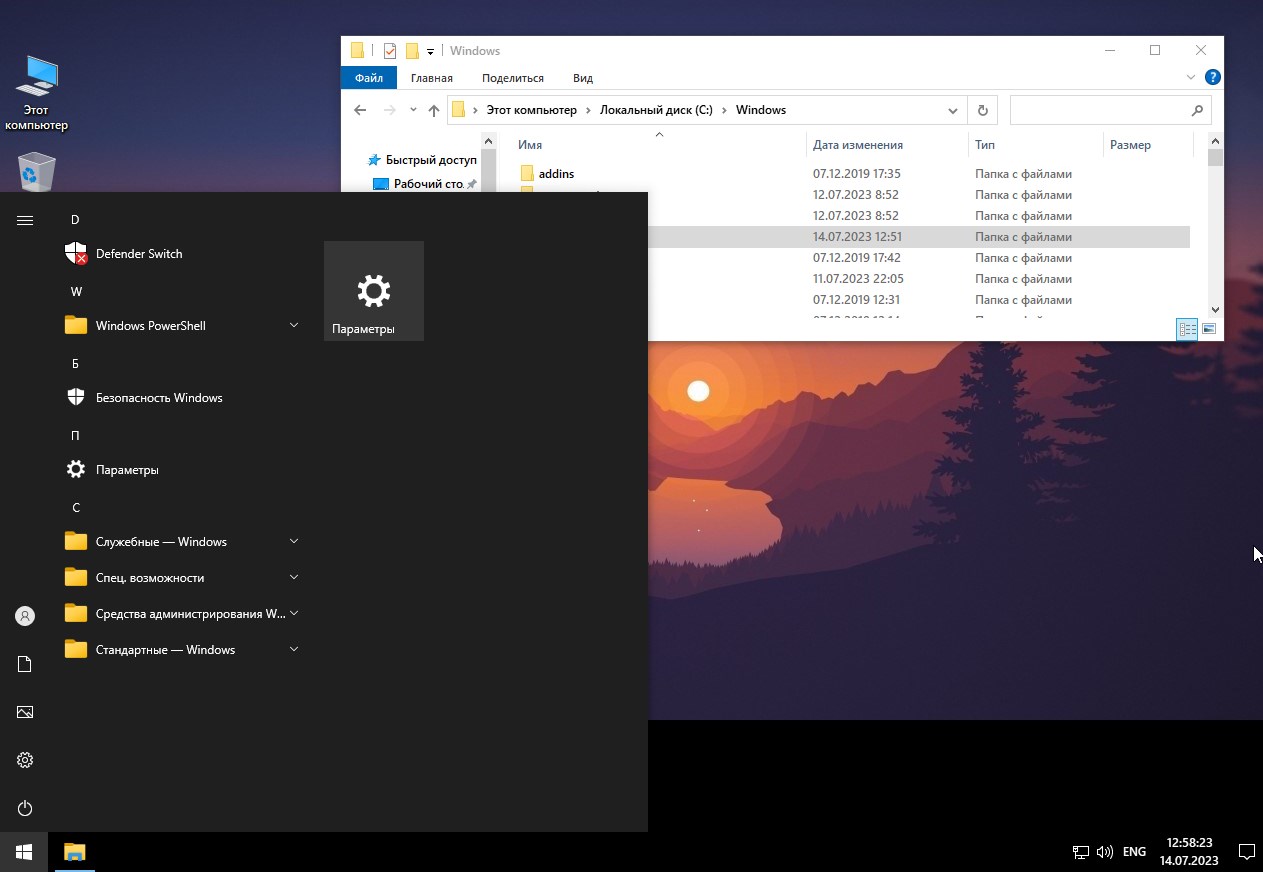The width and height of the screenshot is (1263, 872).
Task: Click the Refresh button beside the address bar
Action: 982,110
